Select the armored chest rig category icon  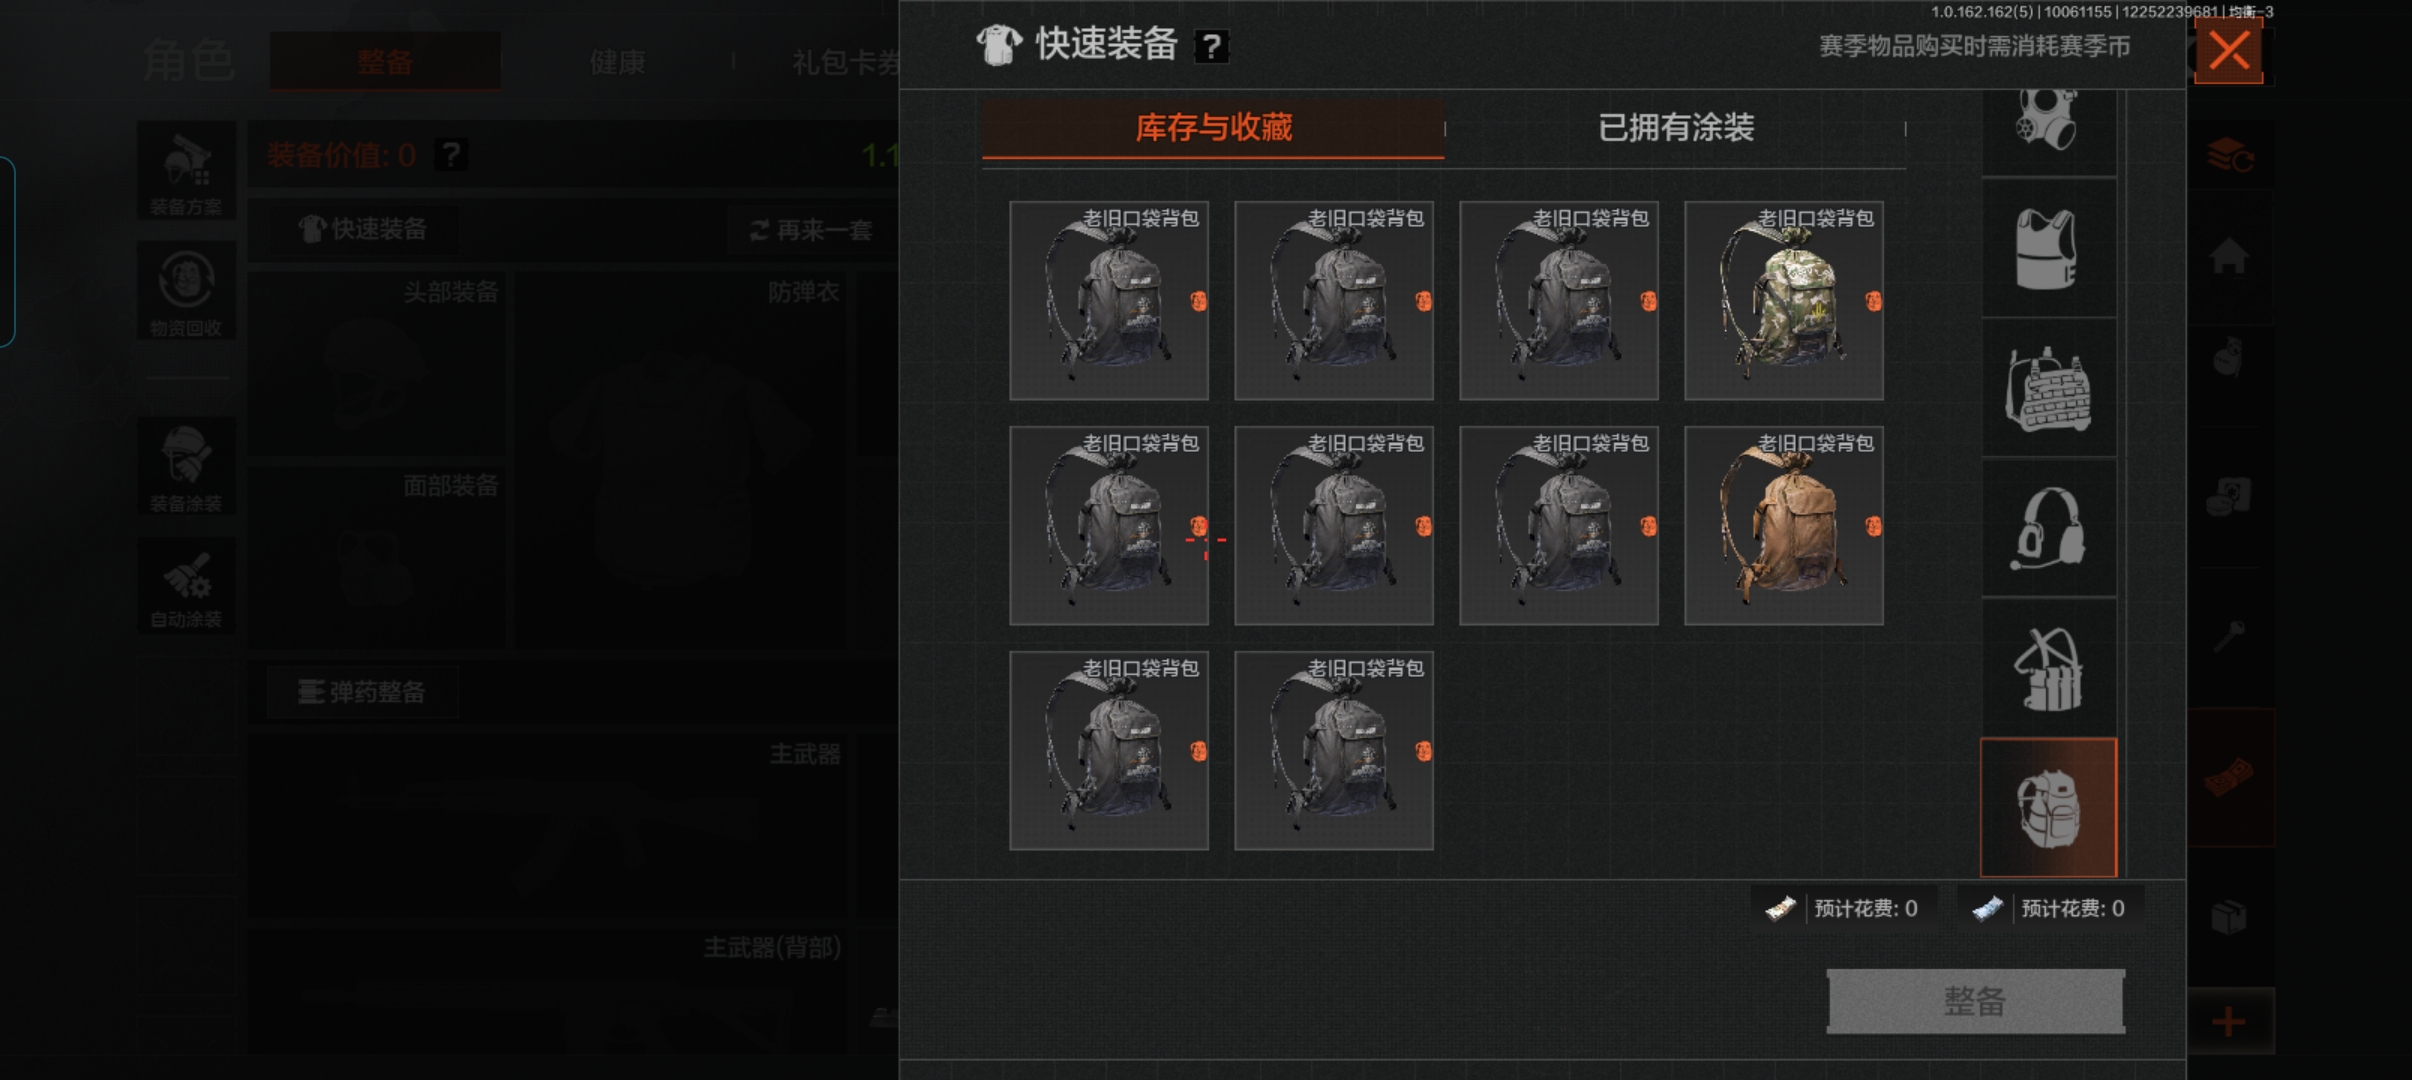point(2047,388)
